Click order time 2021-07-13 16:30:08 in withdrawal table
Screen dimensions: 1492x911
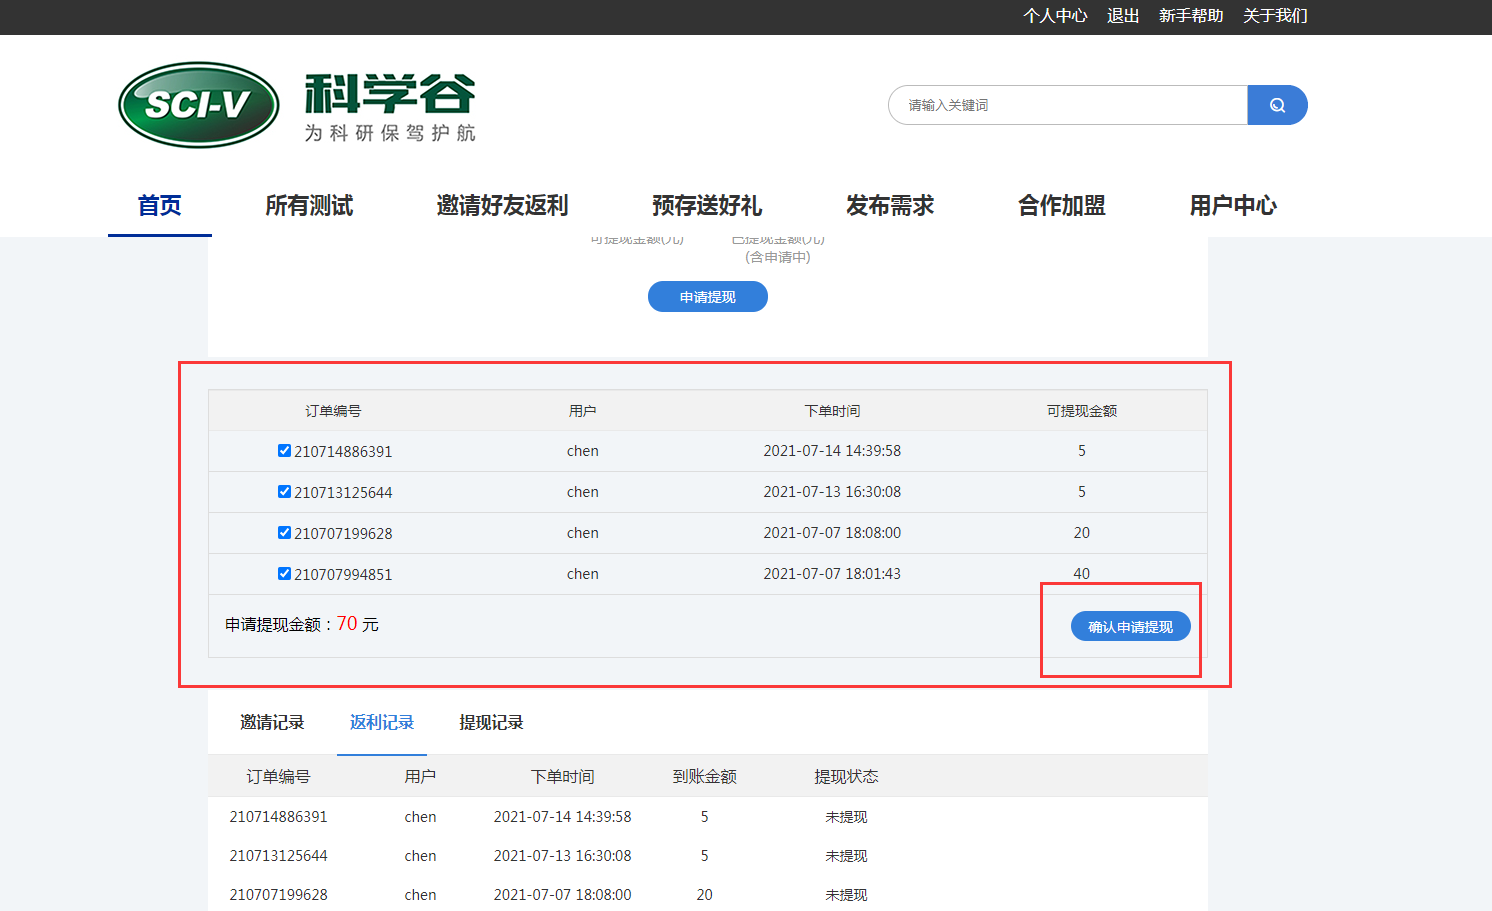tap(832, 492)
